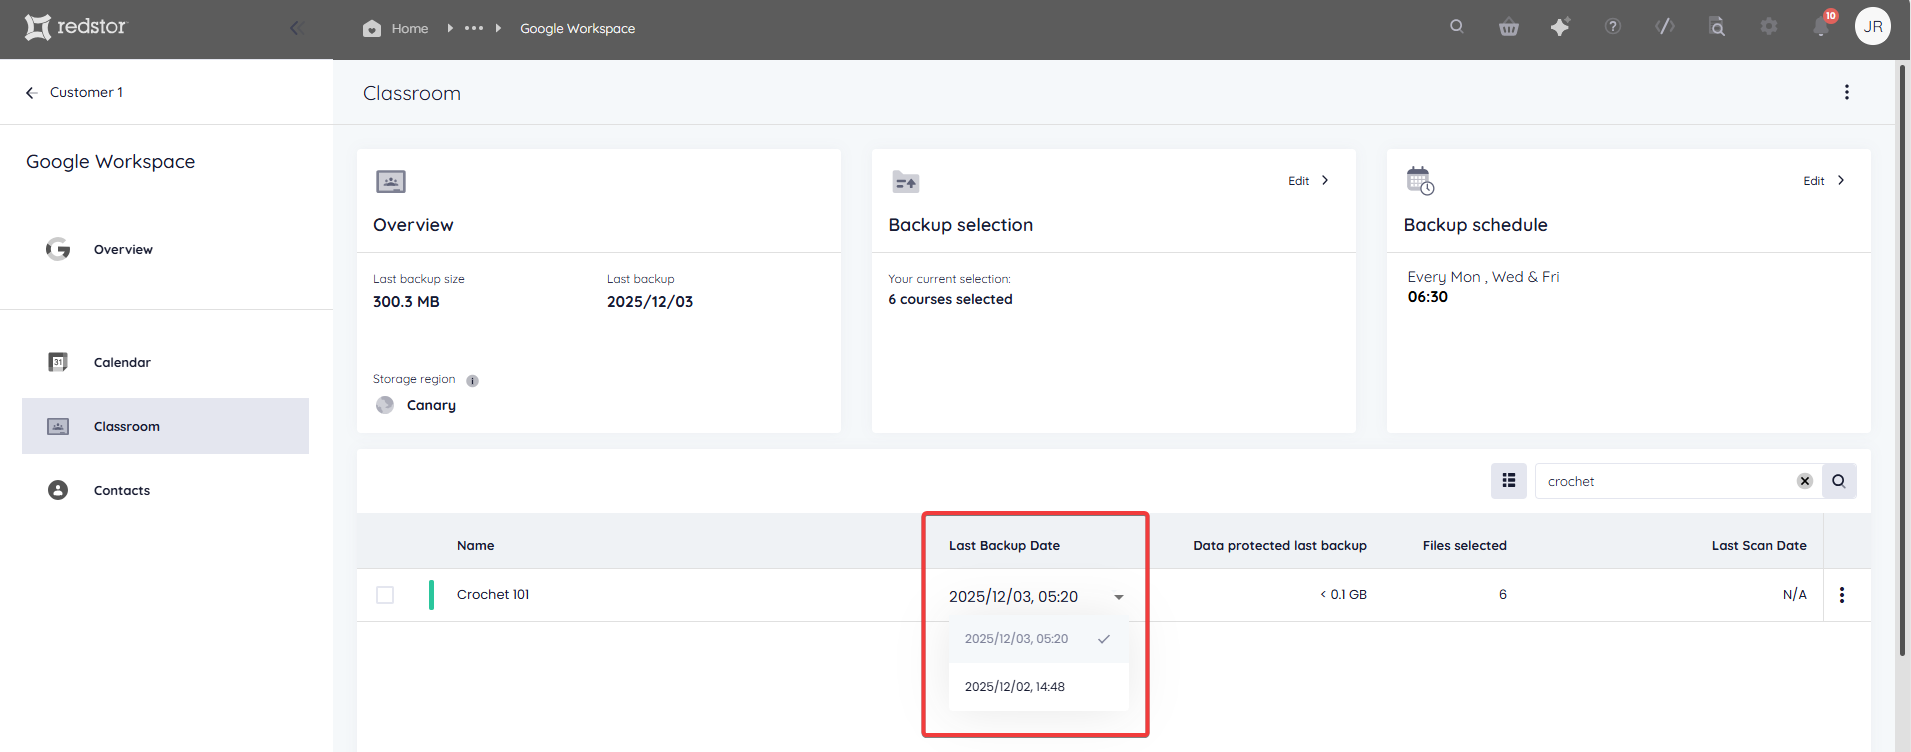The height and width of the screenshot is (752, 1911).
Task: Click the Storage region info icon
Action: [x=473, y=380]
